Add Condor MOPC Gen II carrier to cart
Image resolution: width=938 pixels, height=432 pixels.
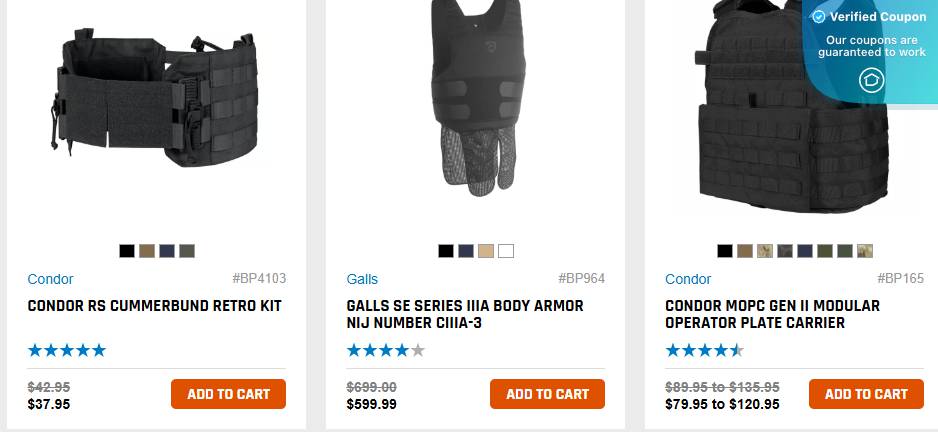tap(866, 394)
